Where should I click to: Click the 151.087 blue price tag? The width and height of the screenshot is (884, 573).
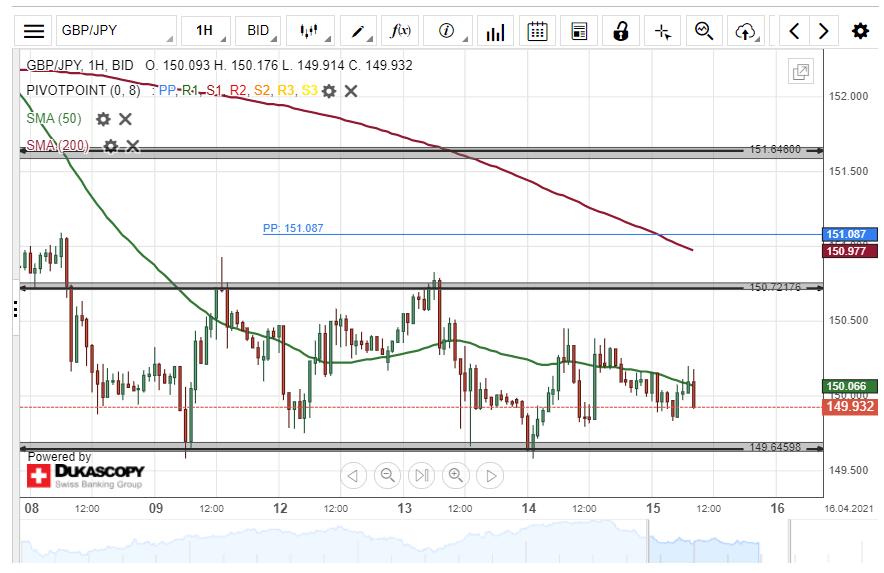coord(850,234)
